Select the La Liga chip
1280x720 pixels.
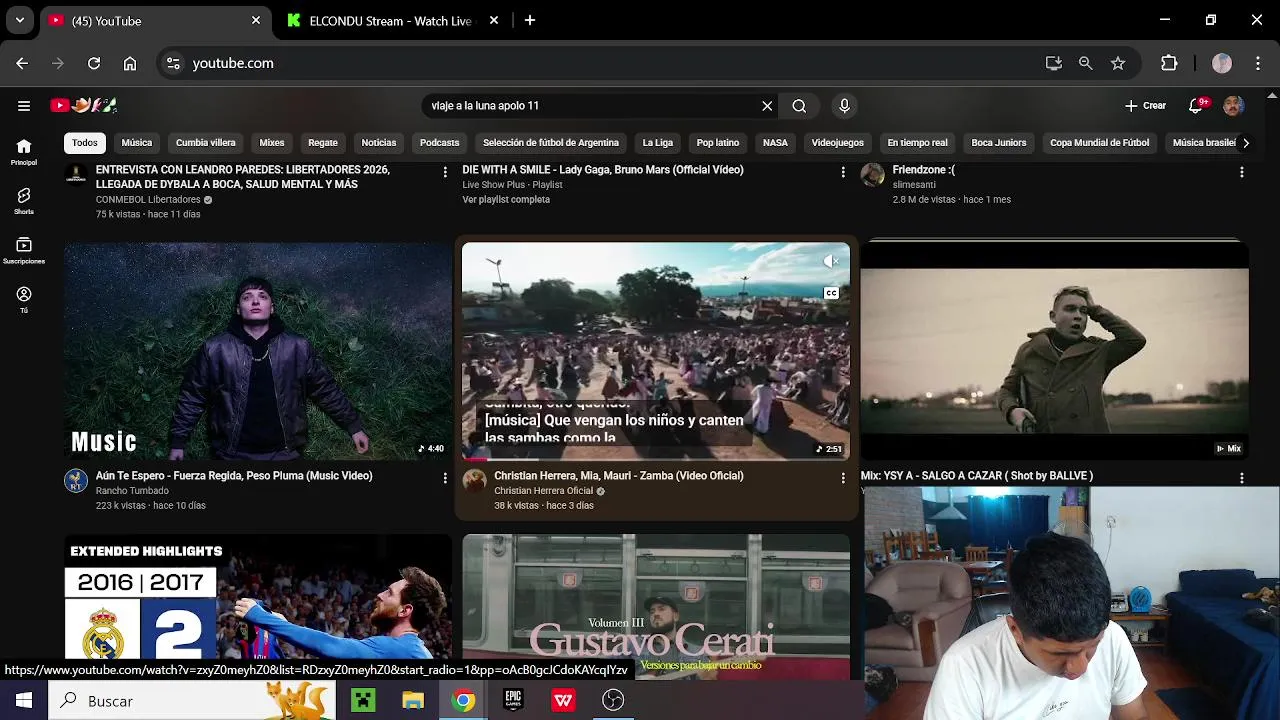click(x=658, y=142)
